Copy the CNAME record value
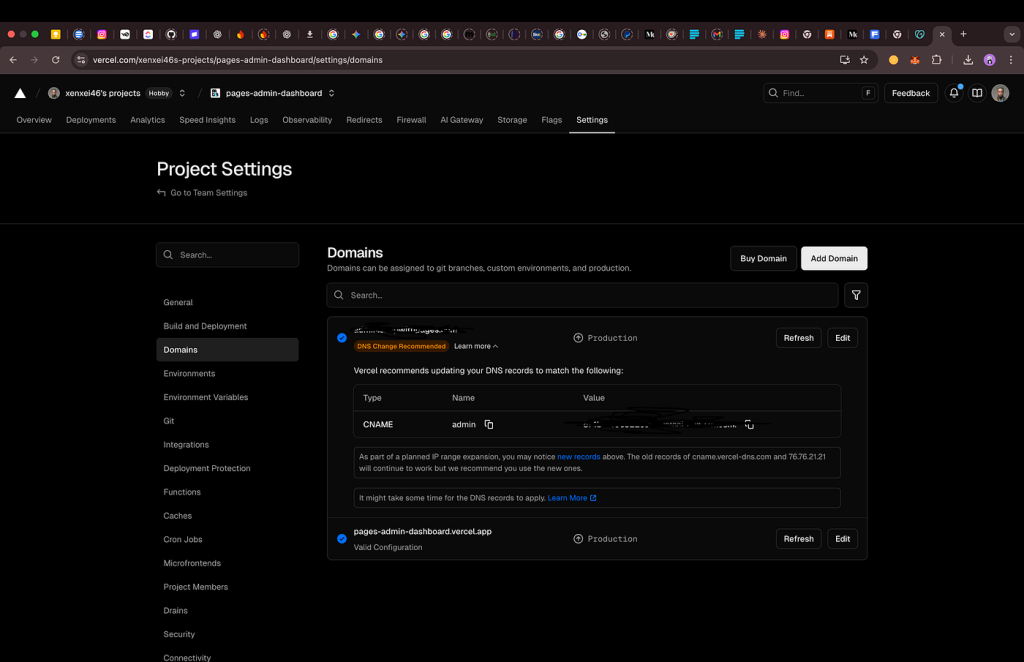Image resolution: width=1024 pixels, height=662 pixels. [x=749, y=424]
